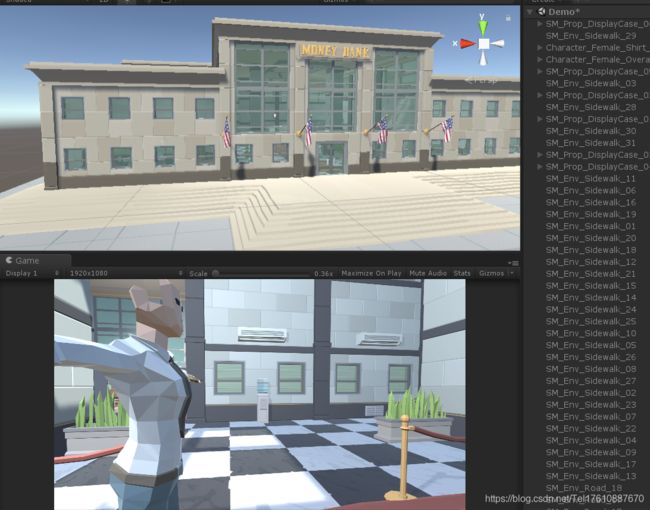Image resolution: width=650 pixels, height=510 pixels.
Task: Expand DisplayCase row directly above SM_Env_Sidewalk_28
Action: point(540,95)
